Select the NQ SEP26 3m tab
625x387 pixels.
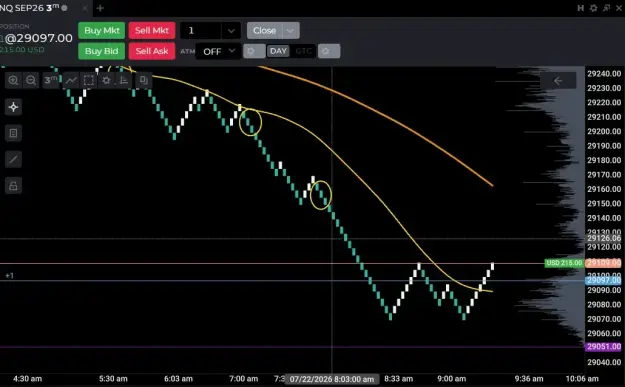pyautogui.click(x=33, y=8)
